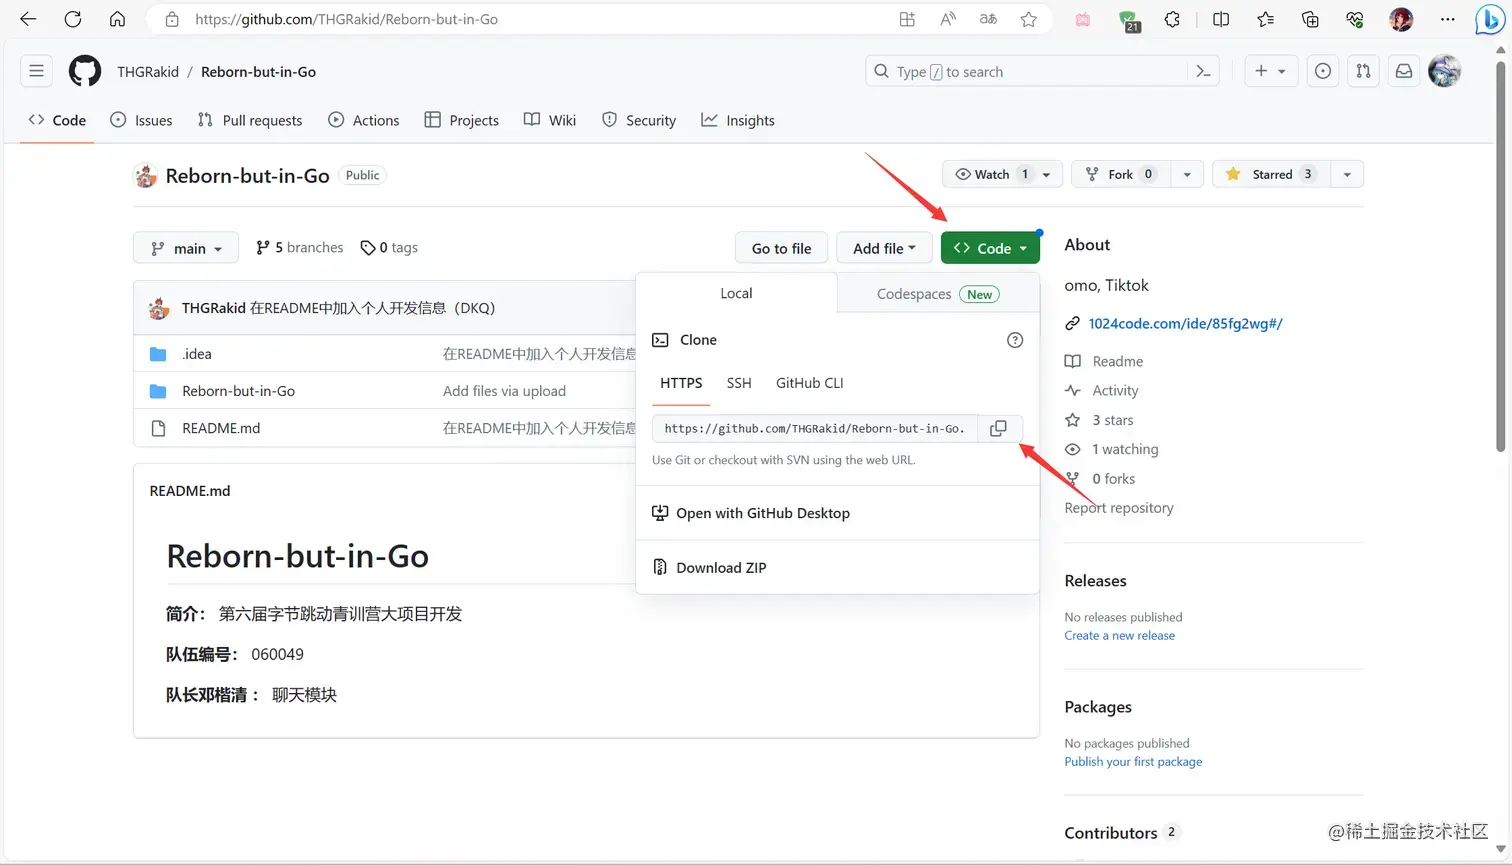Click Create a new release link

(x=1119, y=635)
